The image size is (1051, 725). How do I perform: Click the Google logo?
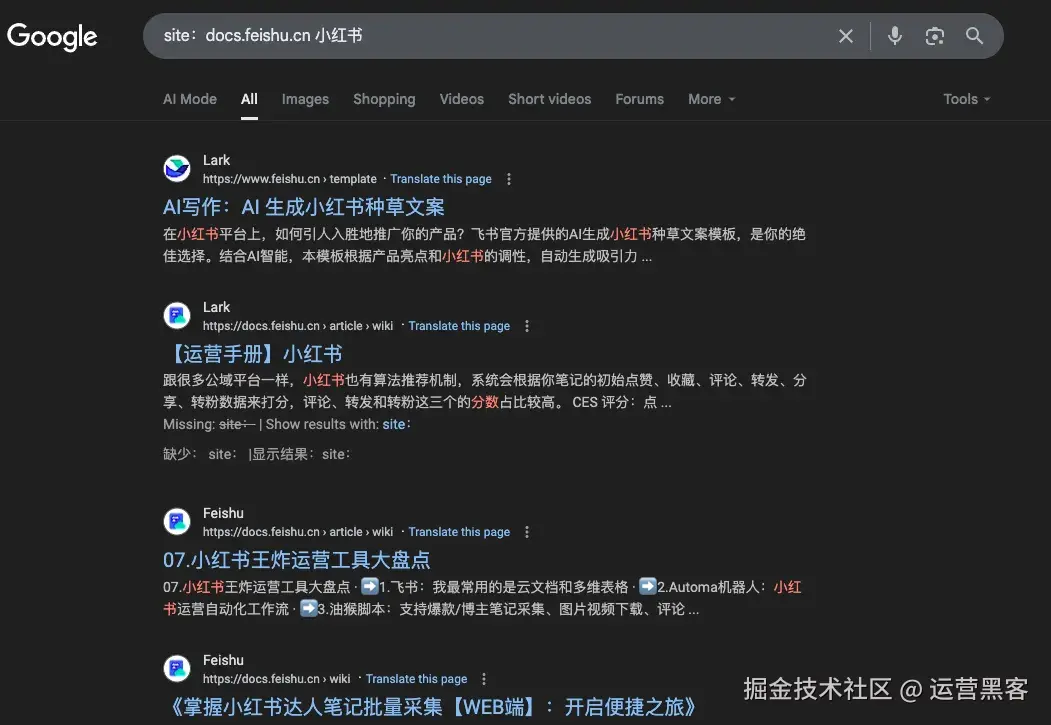click(52, 36)
